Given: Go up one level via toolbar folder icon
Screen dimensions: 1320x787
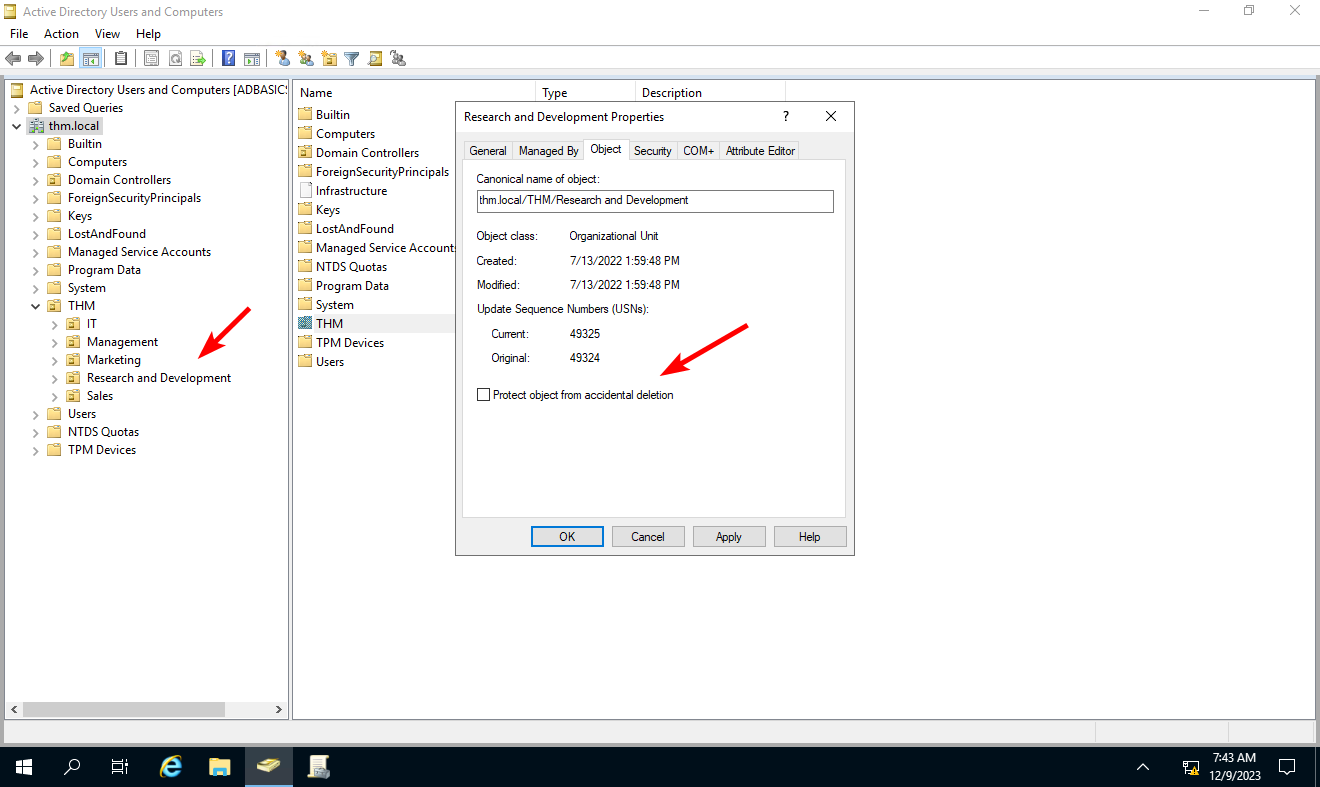Looking at the screenshot, I should pyautogui.click(x=67, y=59).
